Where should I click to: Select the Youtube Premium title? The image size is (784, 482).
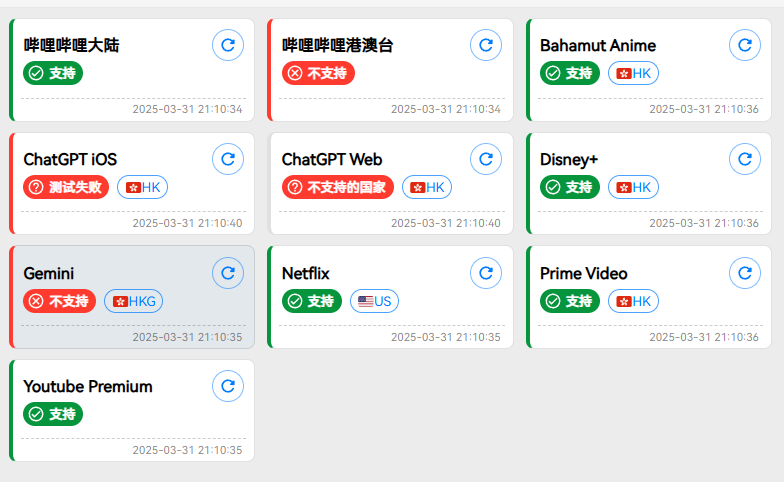coord(88,386)
